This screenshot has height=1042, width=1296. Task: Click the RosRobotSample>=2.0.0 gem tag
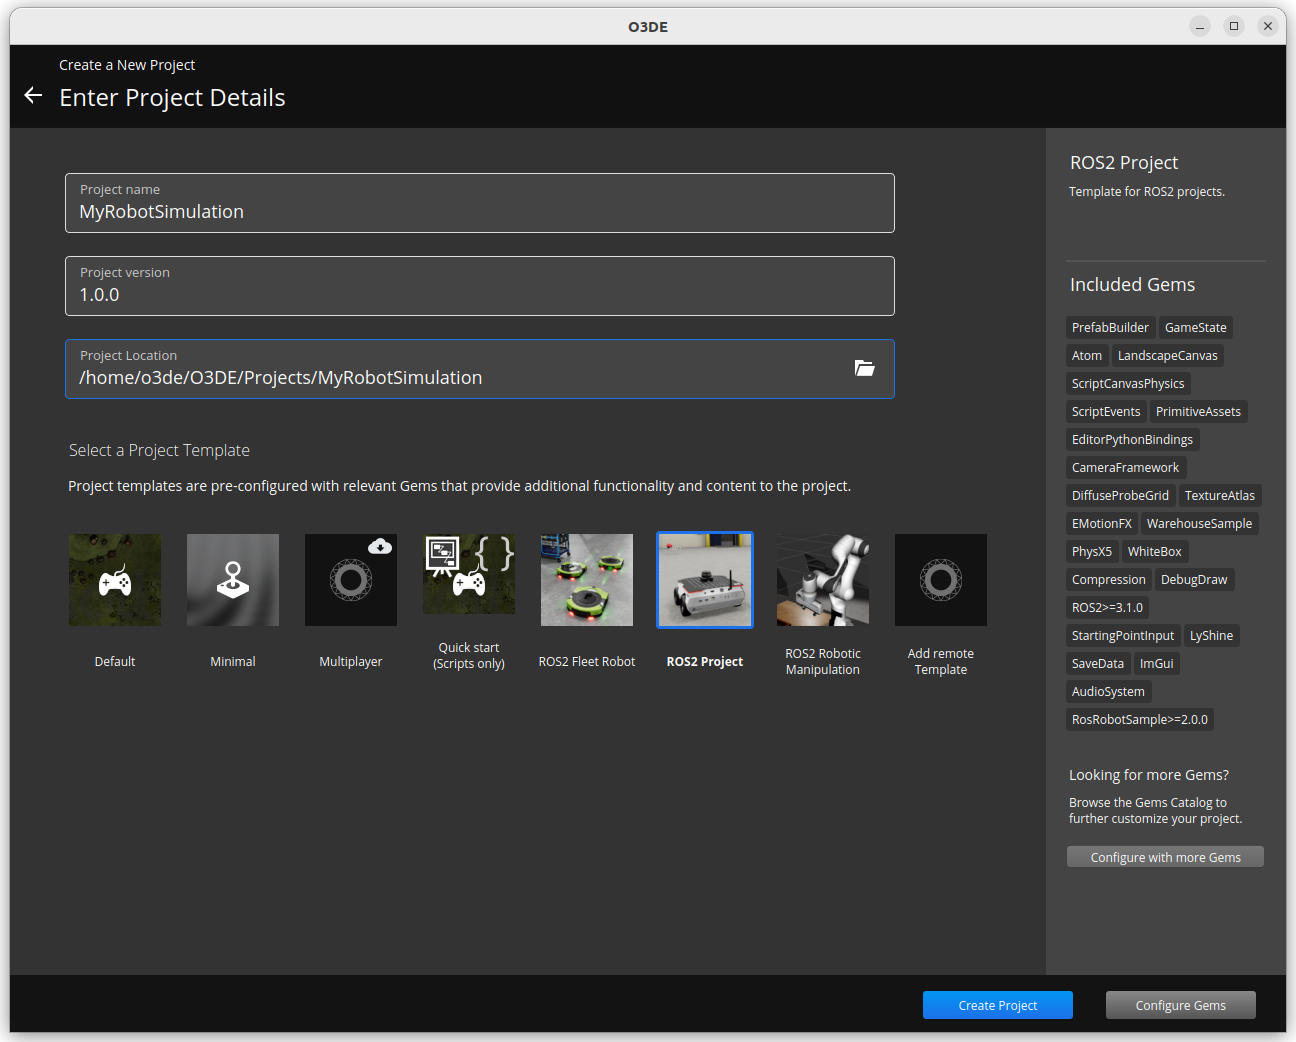(1140, 719)
